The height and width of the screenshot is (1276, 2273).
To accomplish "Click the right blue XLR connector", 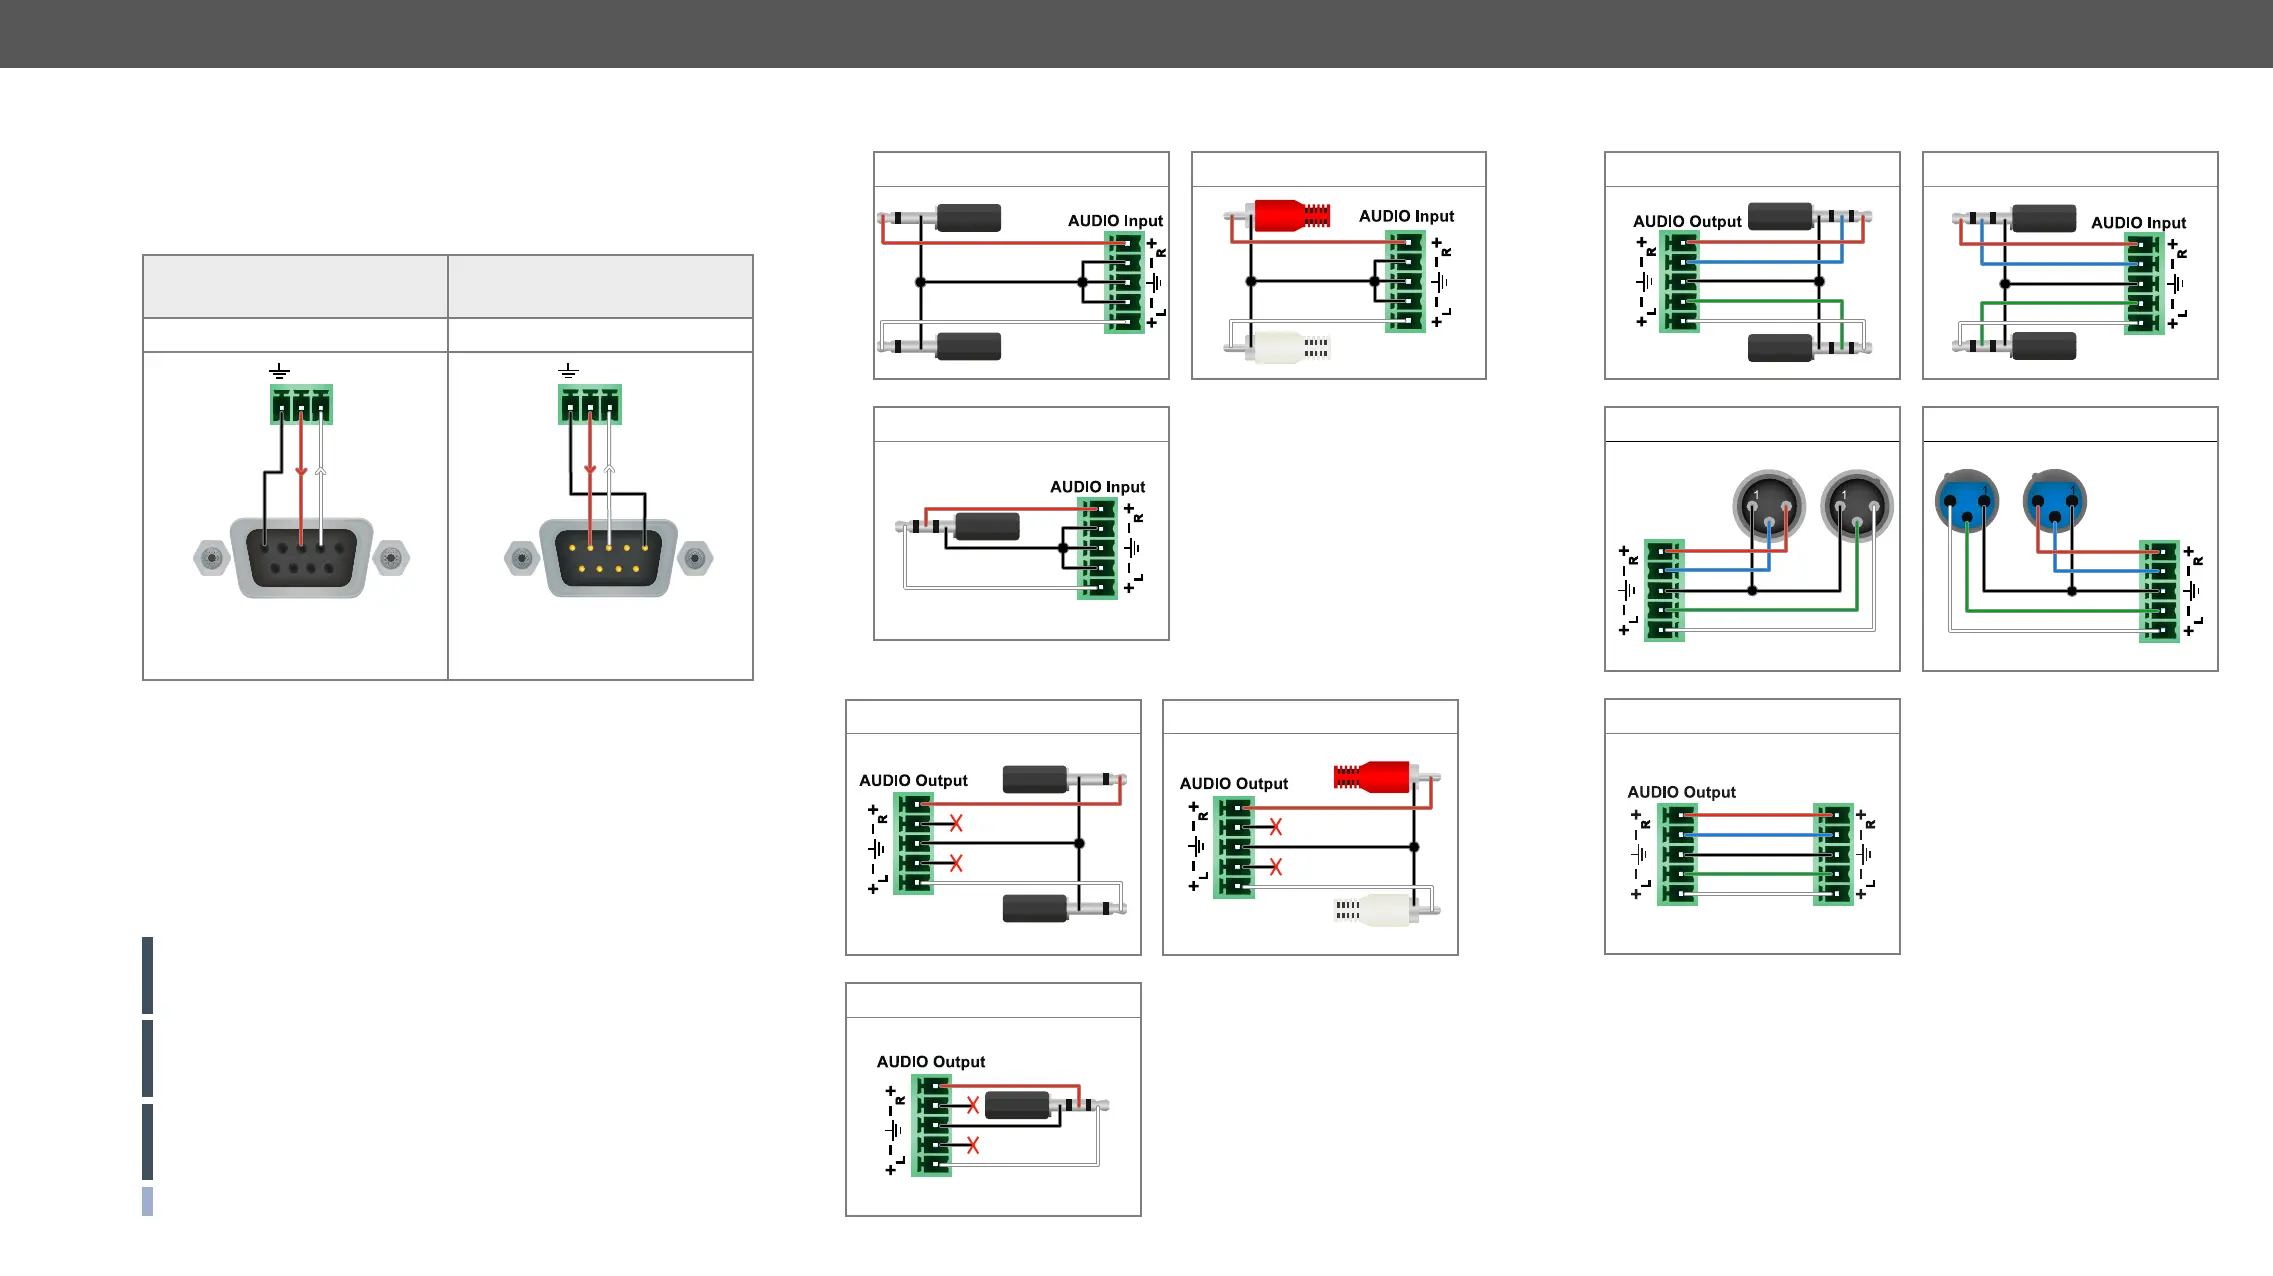I will coord(2055,501).
